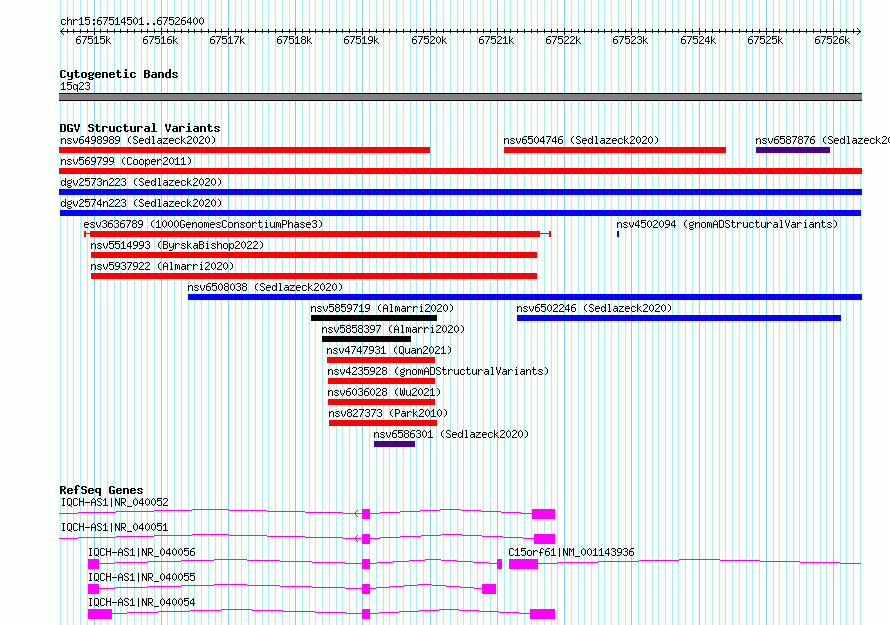The width and height of the screenshot is (890, 625).
Task: Click the 67523k ruler position label
Action: [630, 40]
